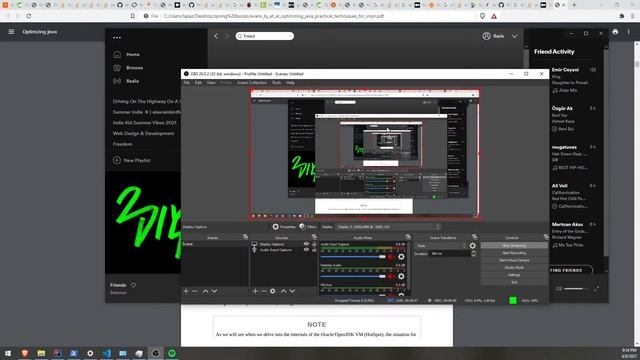Pop out the OBS Audio Mixer dock
Screen dimensions: 640x360
[x=408, y=237]
